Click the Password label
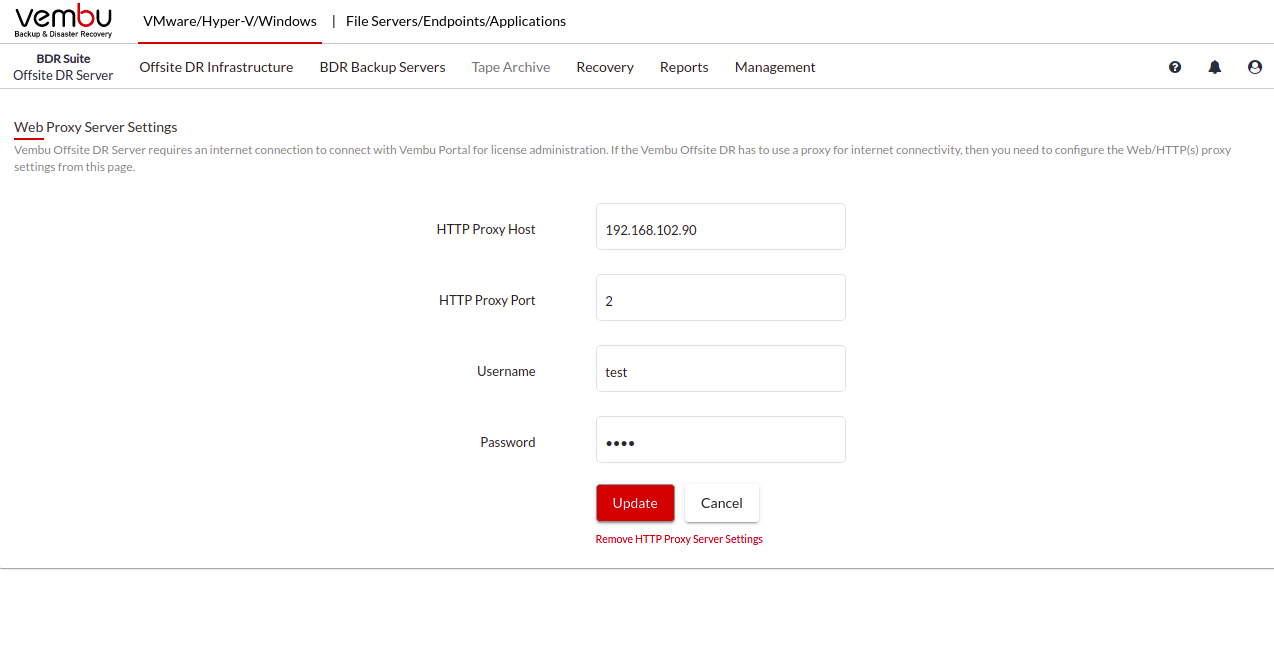This screenshot has width=1274, height=663. coord(508,442)
